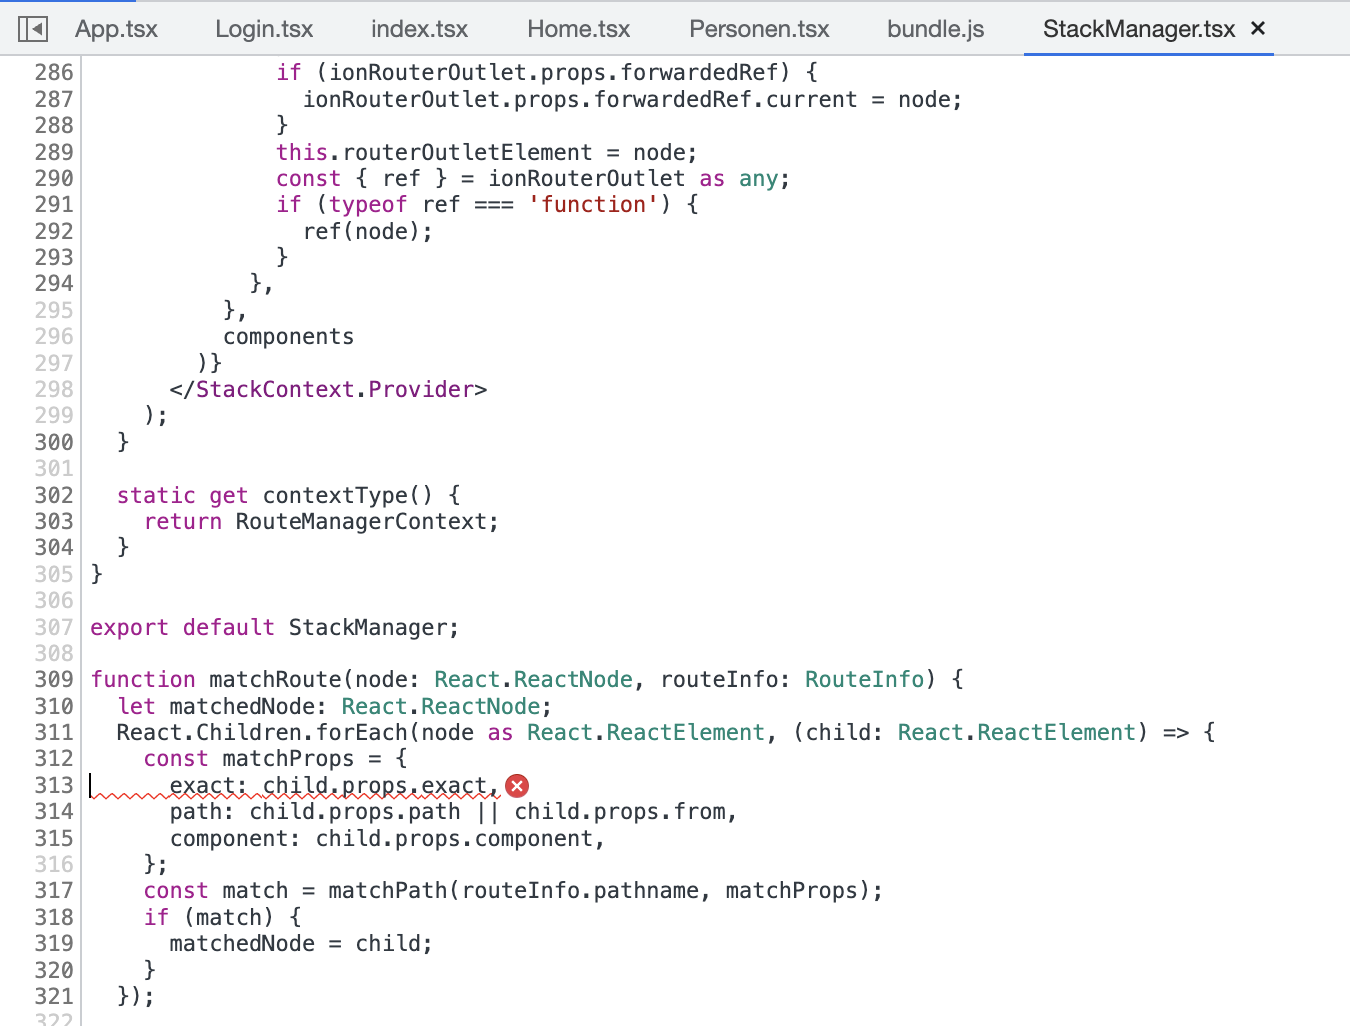Close the StackManager.tsx tab
Screen dimensions: 1350x1026
click(1258, 28)
